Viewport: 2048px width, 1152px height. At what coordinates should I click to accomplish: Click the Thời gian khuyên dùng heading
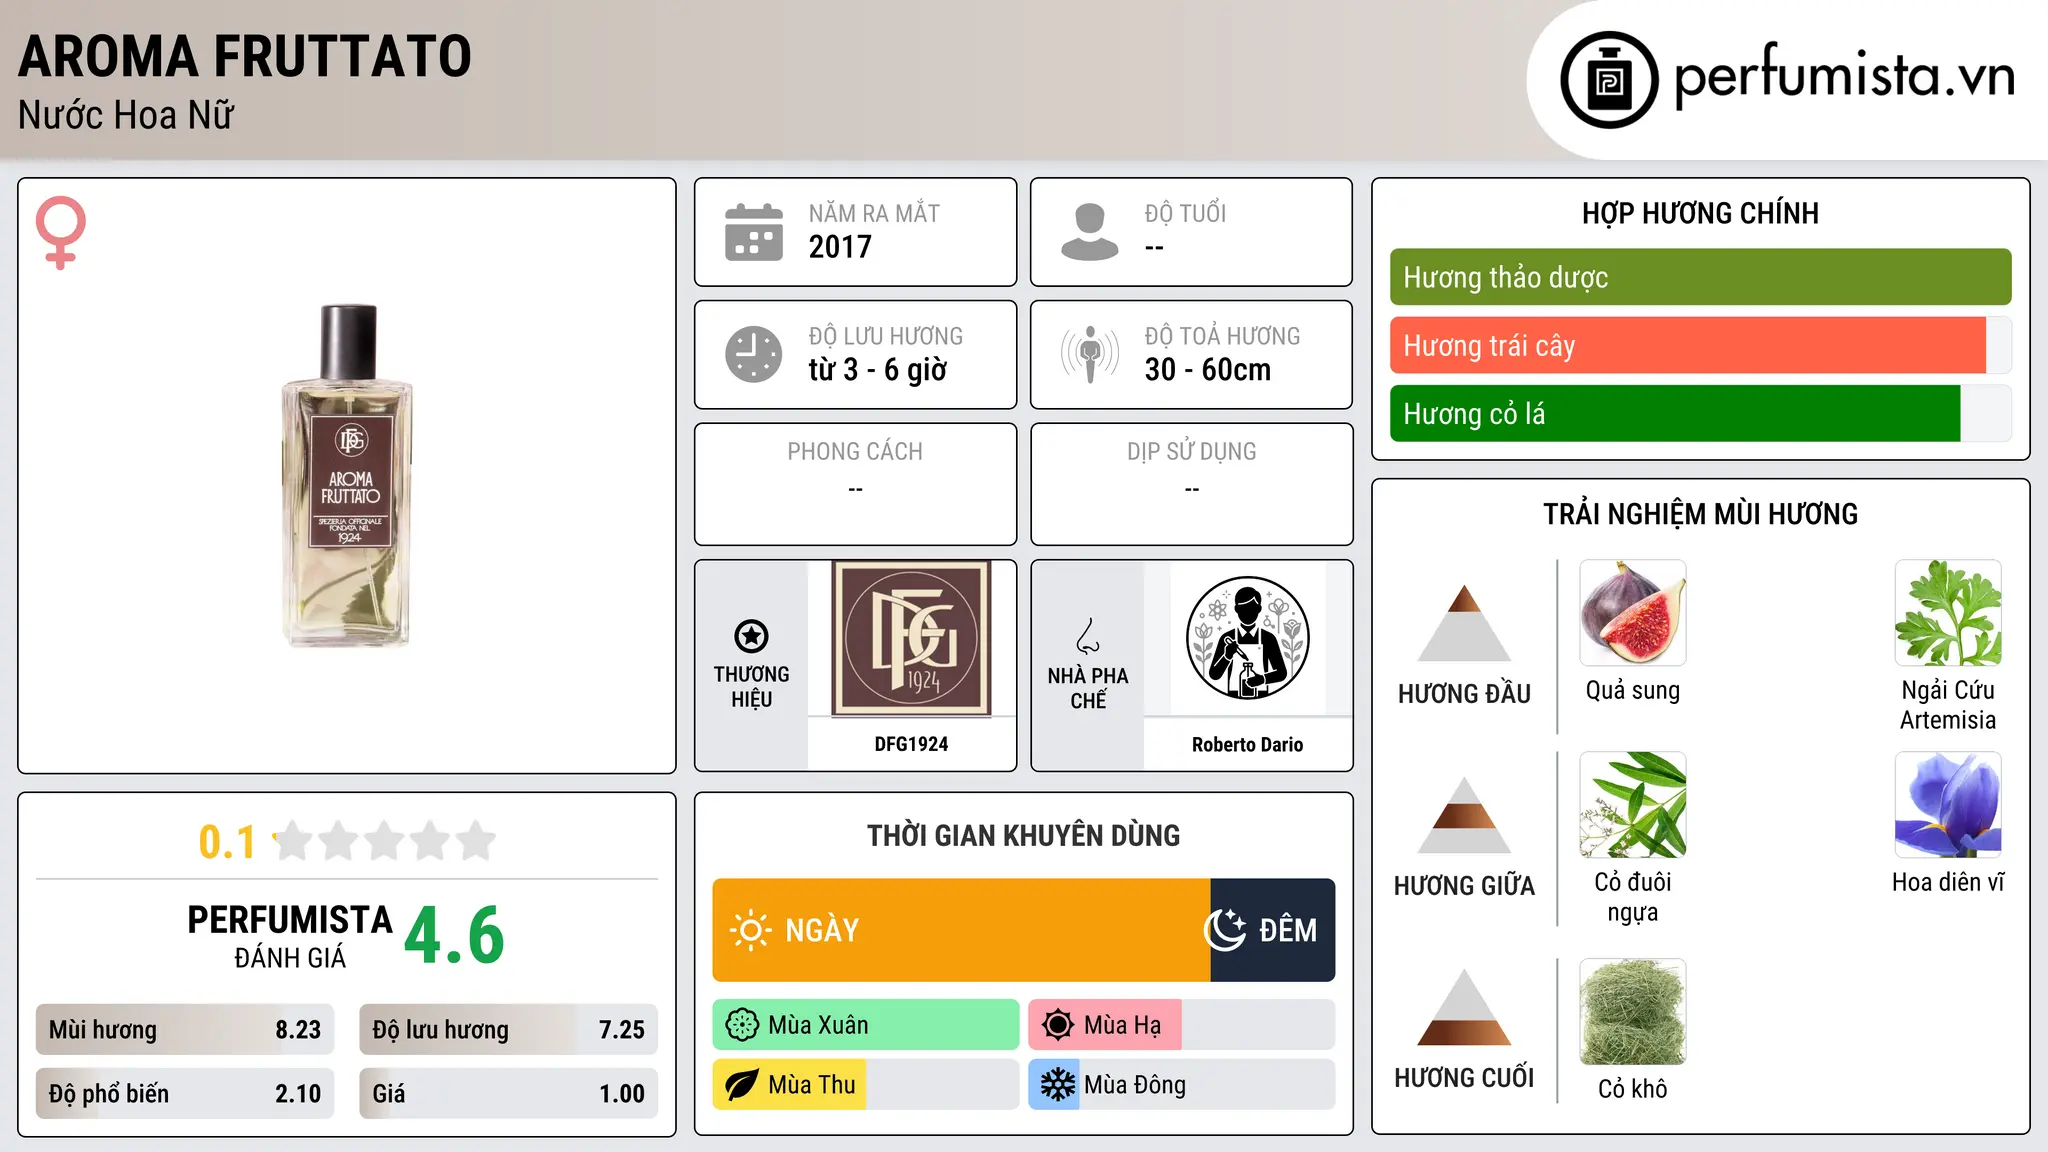(1024, 835)
